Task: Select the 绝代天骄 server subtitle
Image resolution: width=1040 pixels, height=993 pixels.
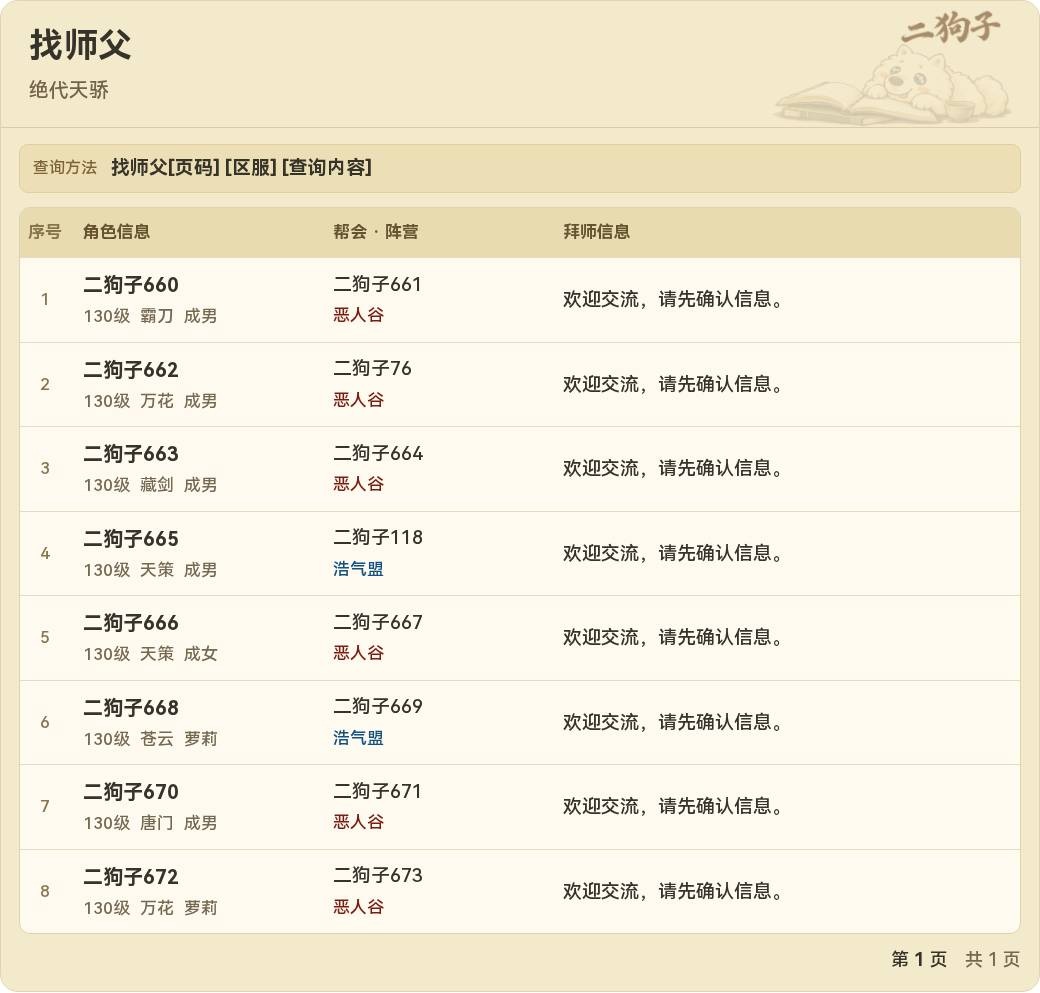Action: tap(69, 90)
